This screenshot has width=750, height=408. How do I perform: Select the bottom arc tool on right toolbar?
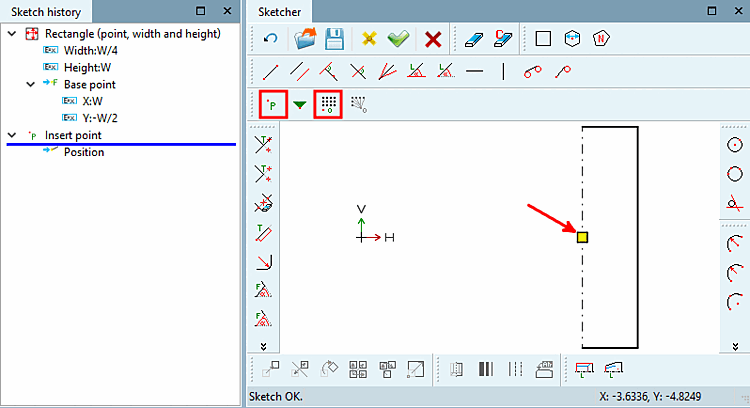click(x=735, y=302)
